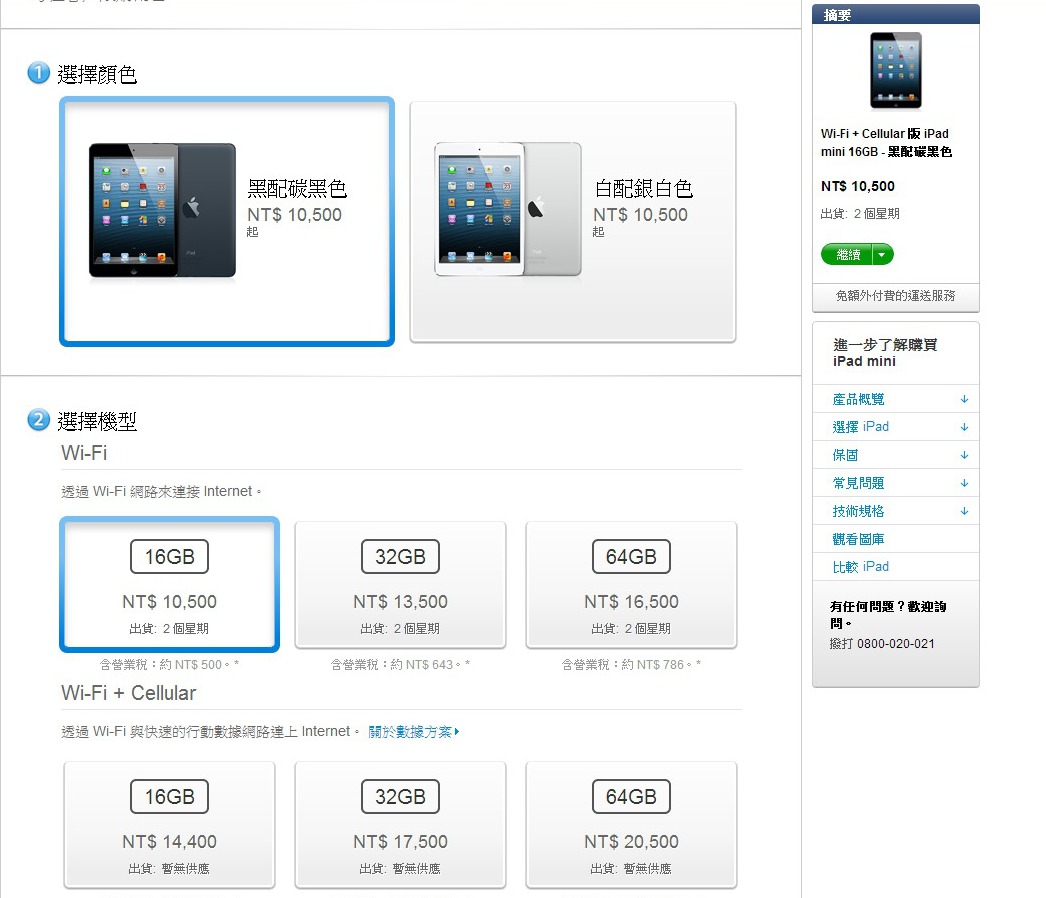Choose the Wi-Fi 64GB NT$ 16,500 model
Screen dimensions: 1046x898
[x=631, y=584]
